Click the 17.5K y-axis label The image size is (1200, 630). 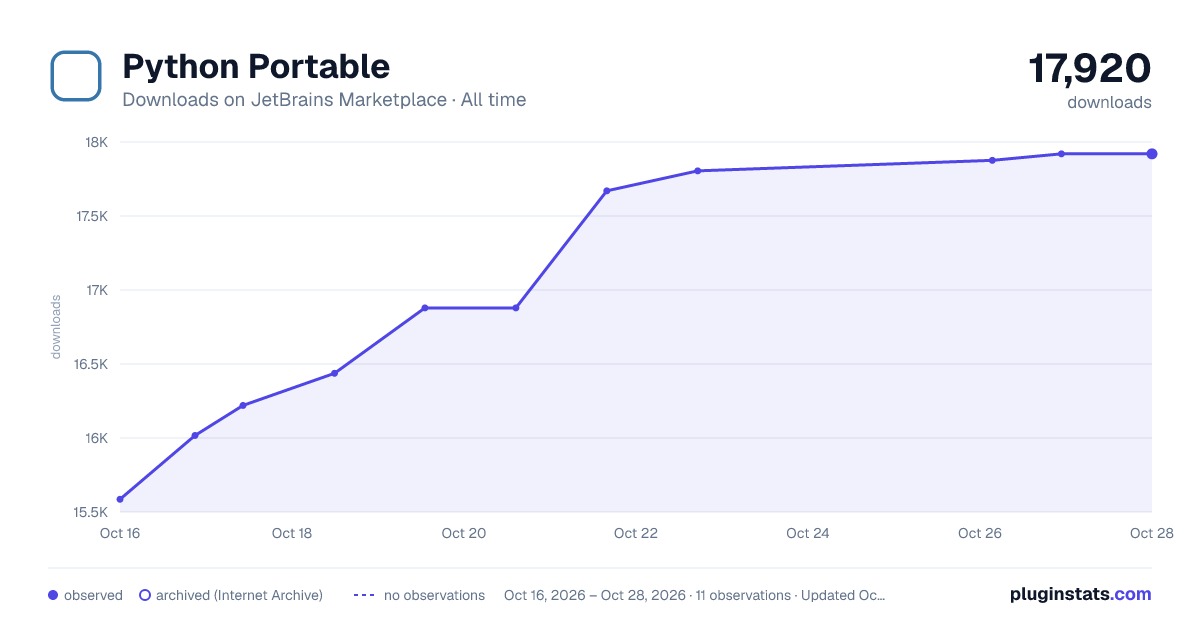point(92,216)
